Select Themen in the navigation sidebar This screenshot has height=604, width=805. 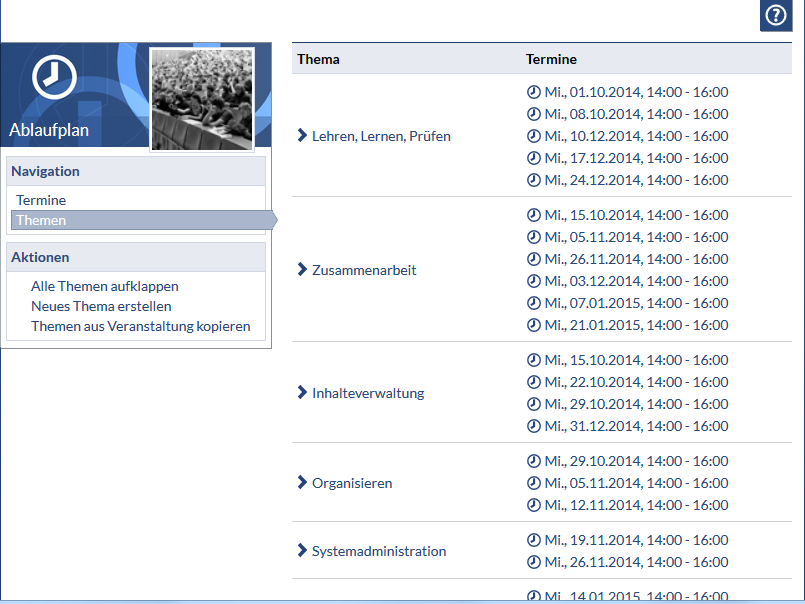point(41,220)
